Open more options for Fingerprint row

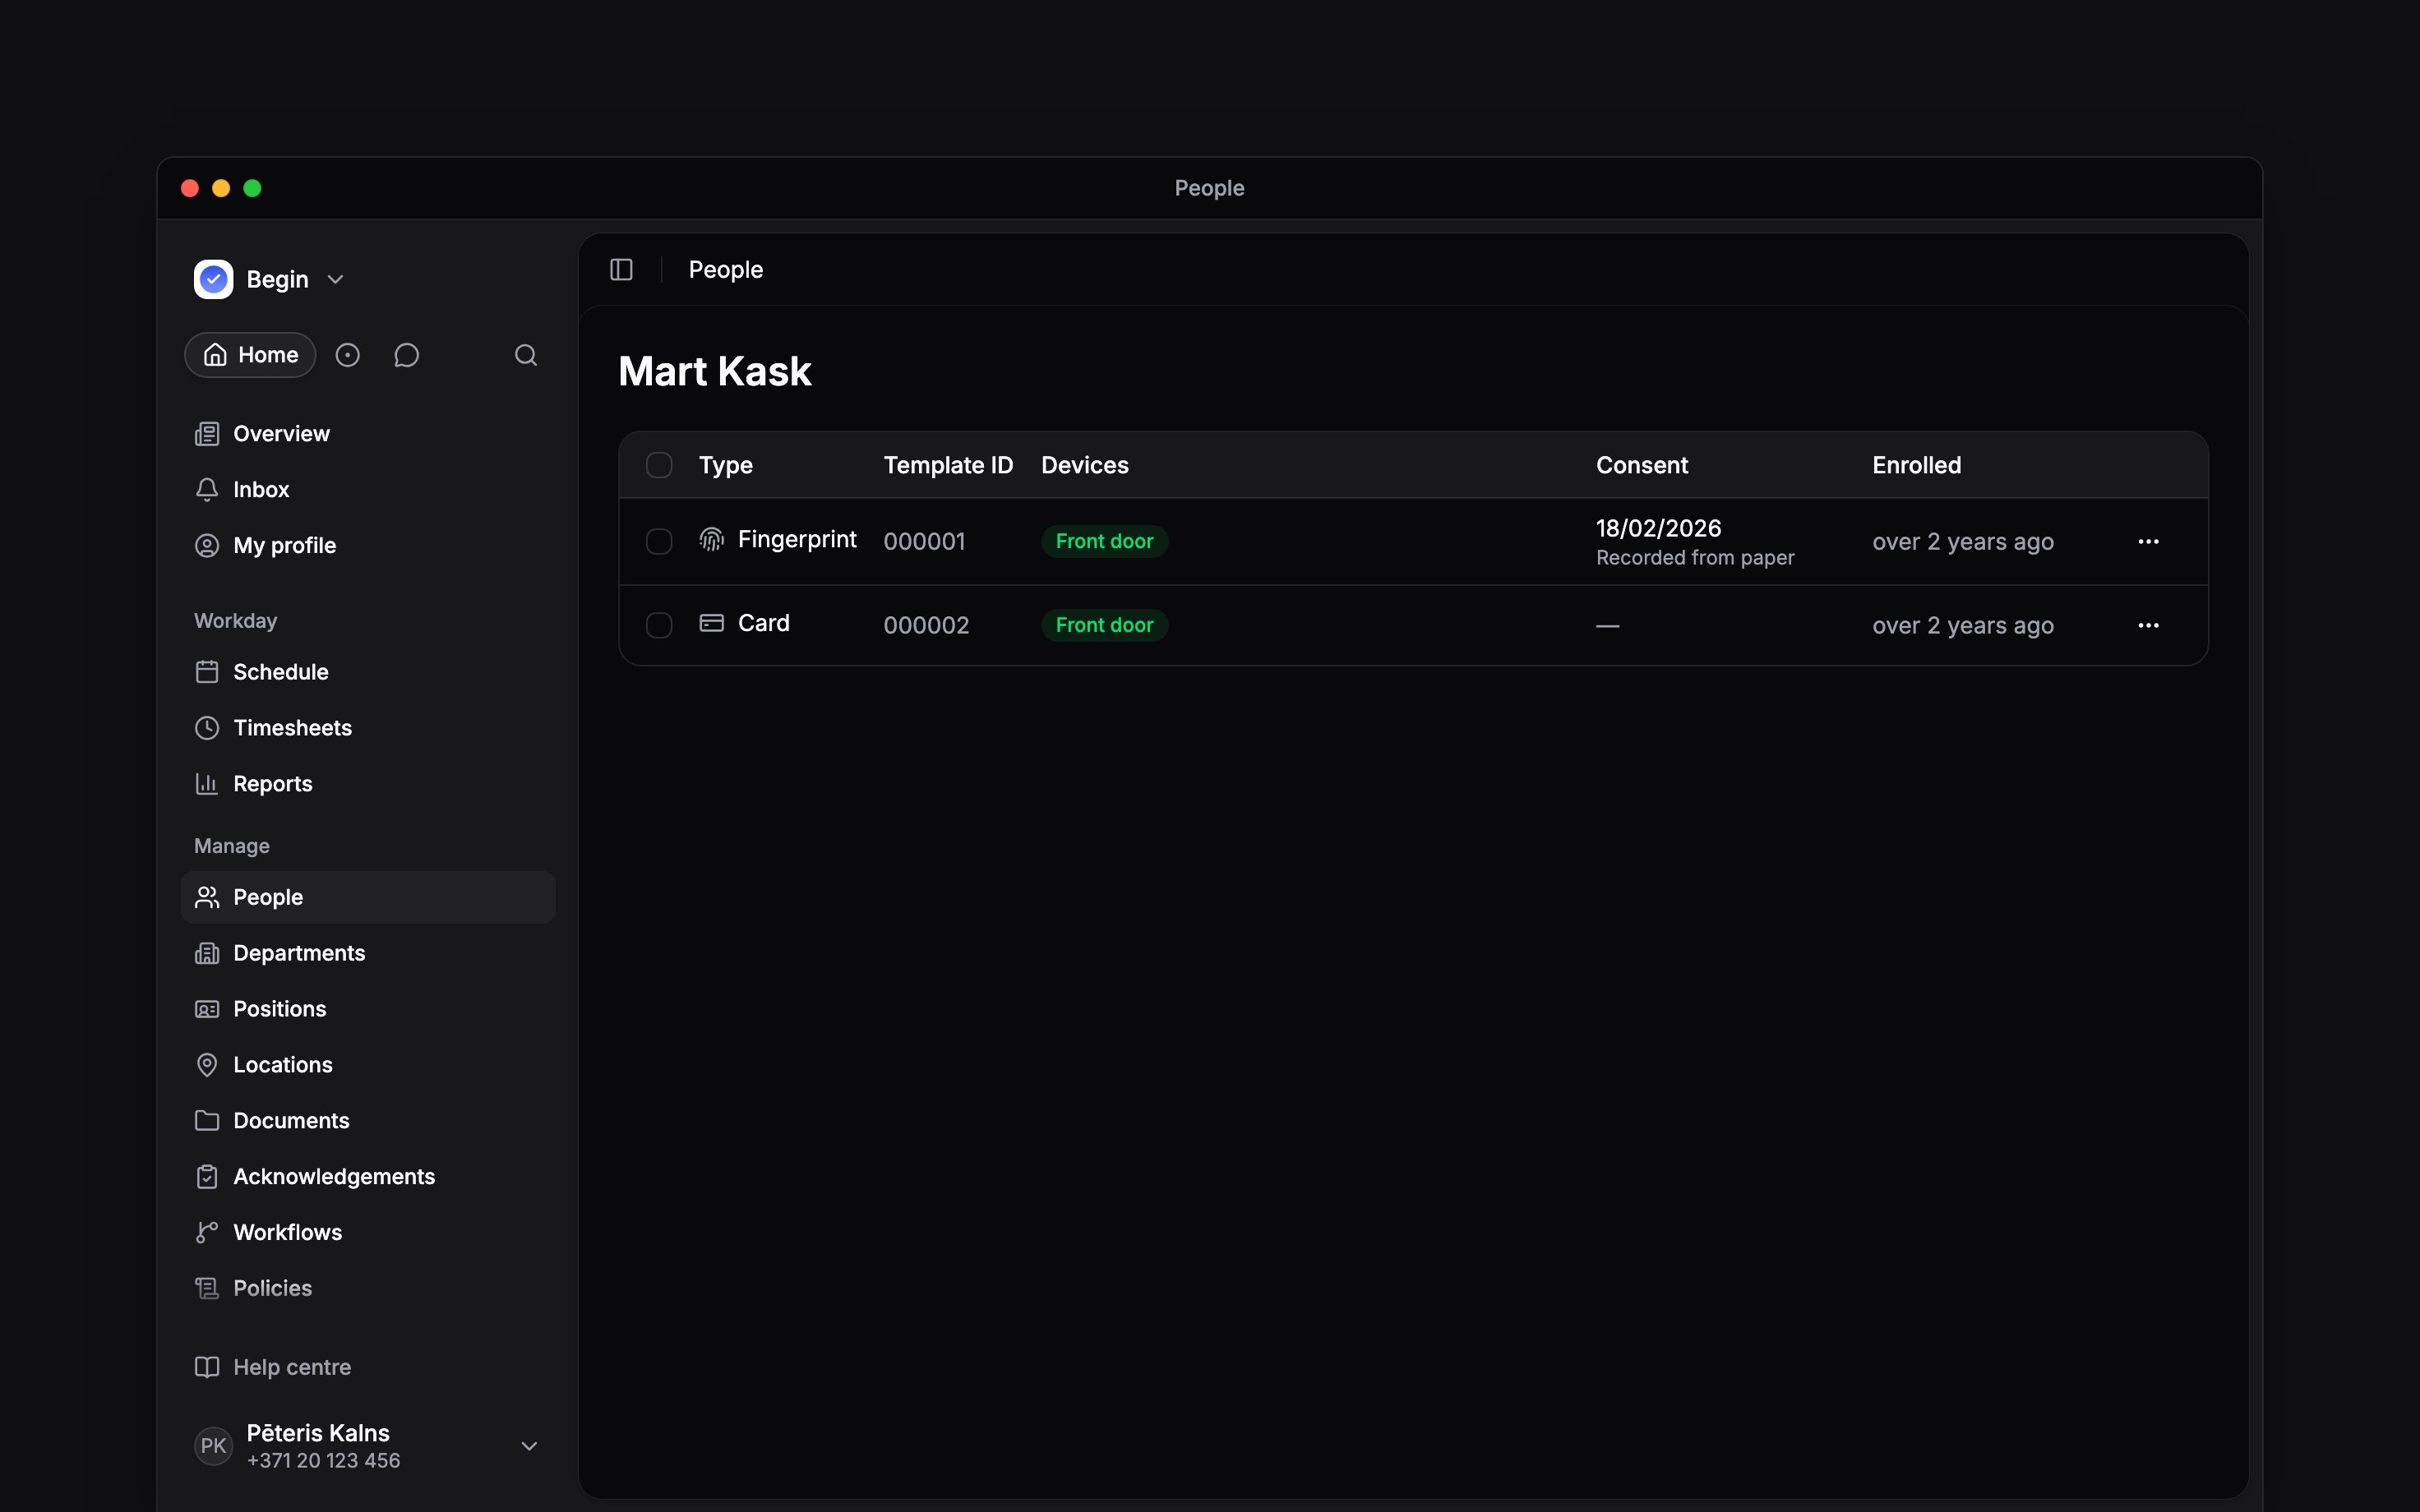pos(2148,541)
